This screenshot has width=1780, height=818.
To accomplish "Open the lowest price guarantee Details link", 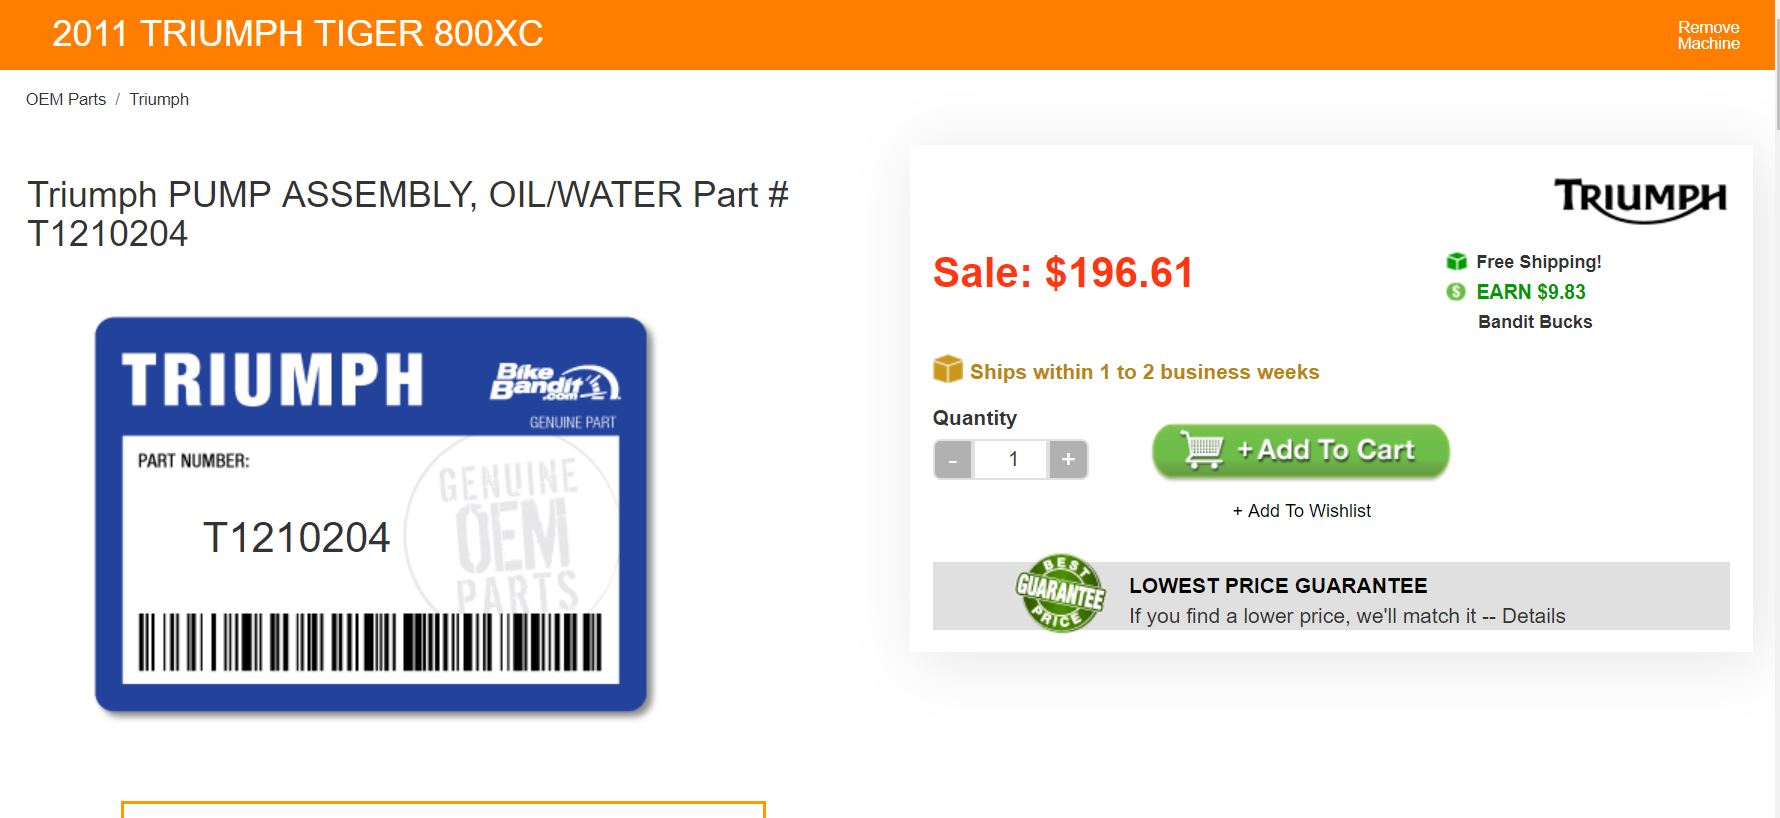I will pos(1533,616).
